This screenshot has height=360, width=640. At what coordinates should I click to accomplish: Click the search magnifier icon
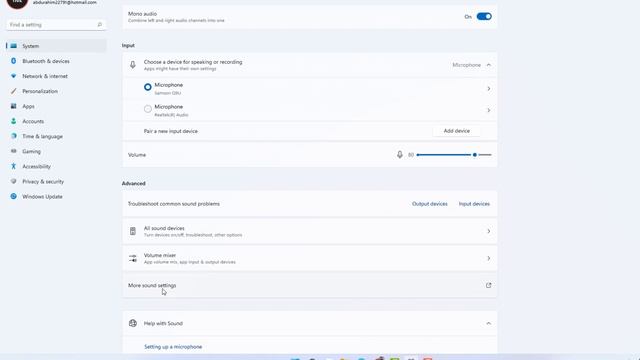(100, 25)
